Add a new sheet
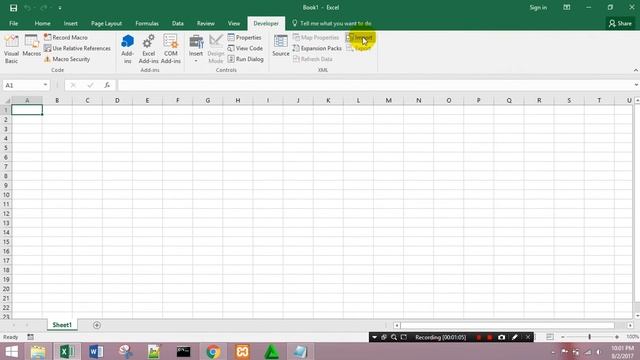This screenshot has height=360, width=640. [x=97, y=325]
